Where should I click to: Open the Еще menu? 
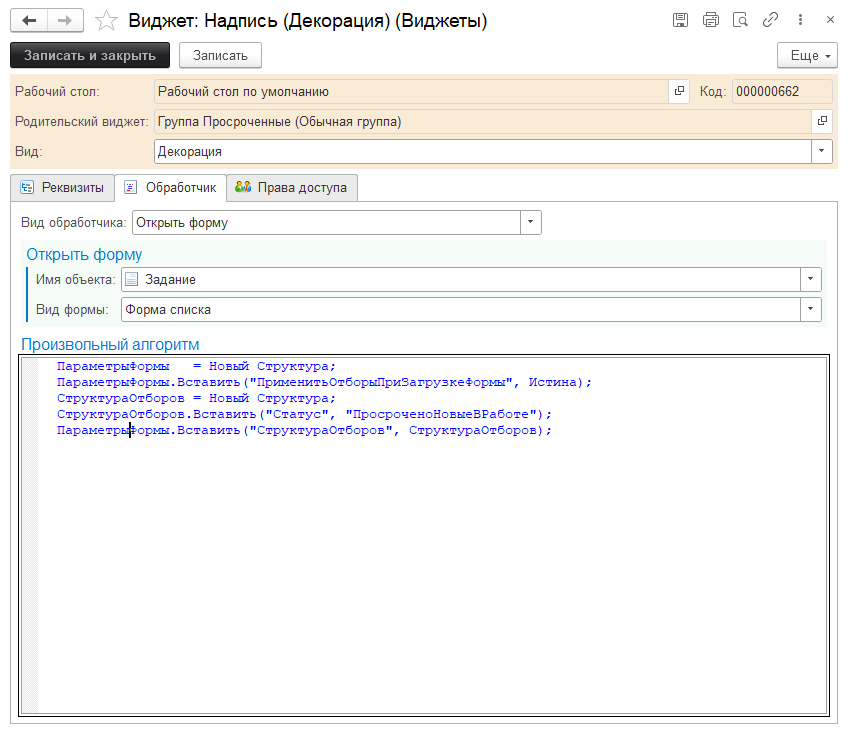tap(806, 55)
